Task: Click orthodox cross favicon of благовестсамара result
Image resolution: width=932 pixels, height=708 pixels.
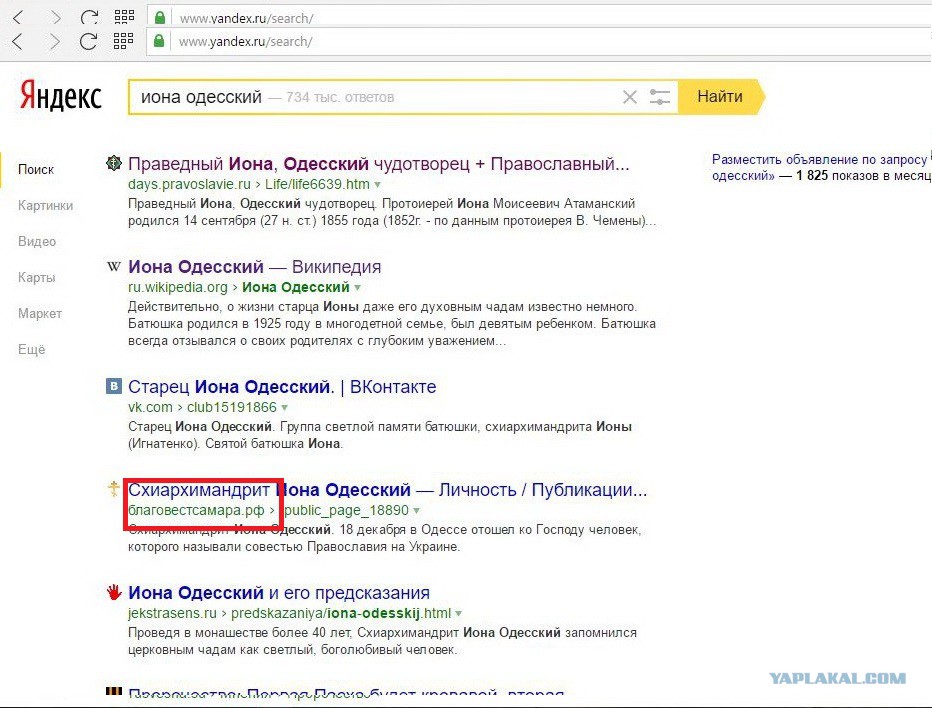Action: (x=114, y=489)
